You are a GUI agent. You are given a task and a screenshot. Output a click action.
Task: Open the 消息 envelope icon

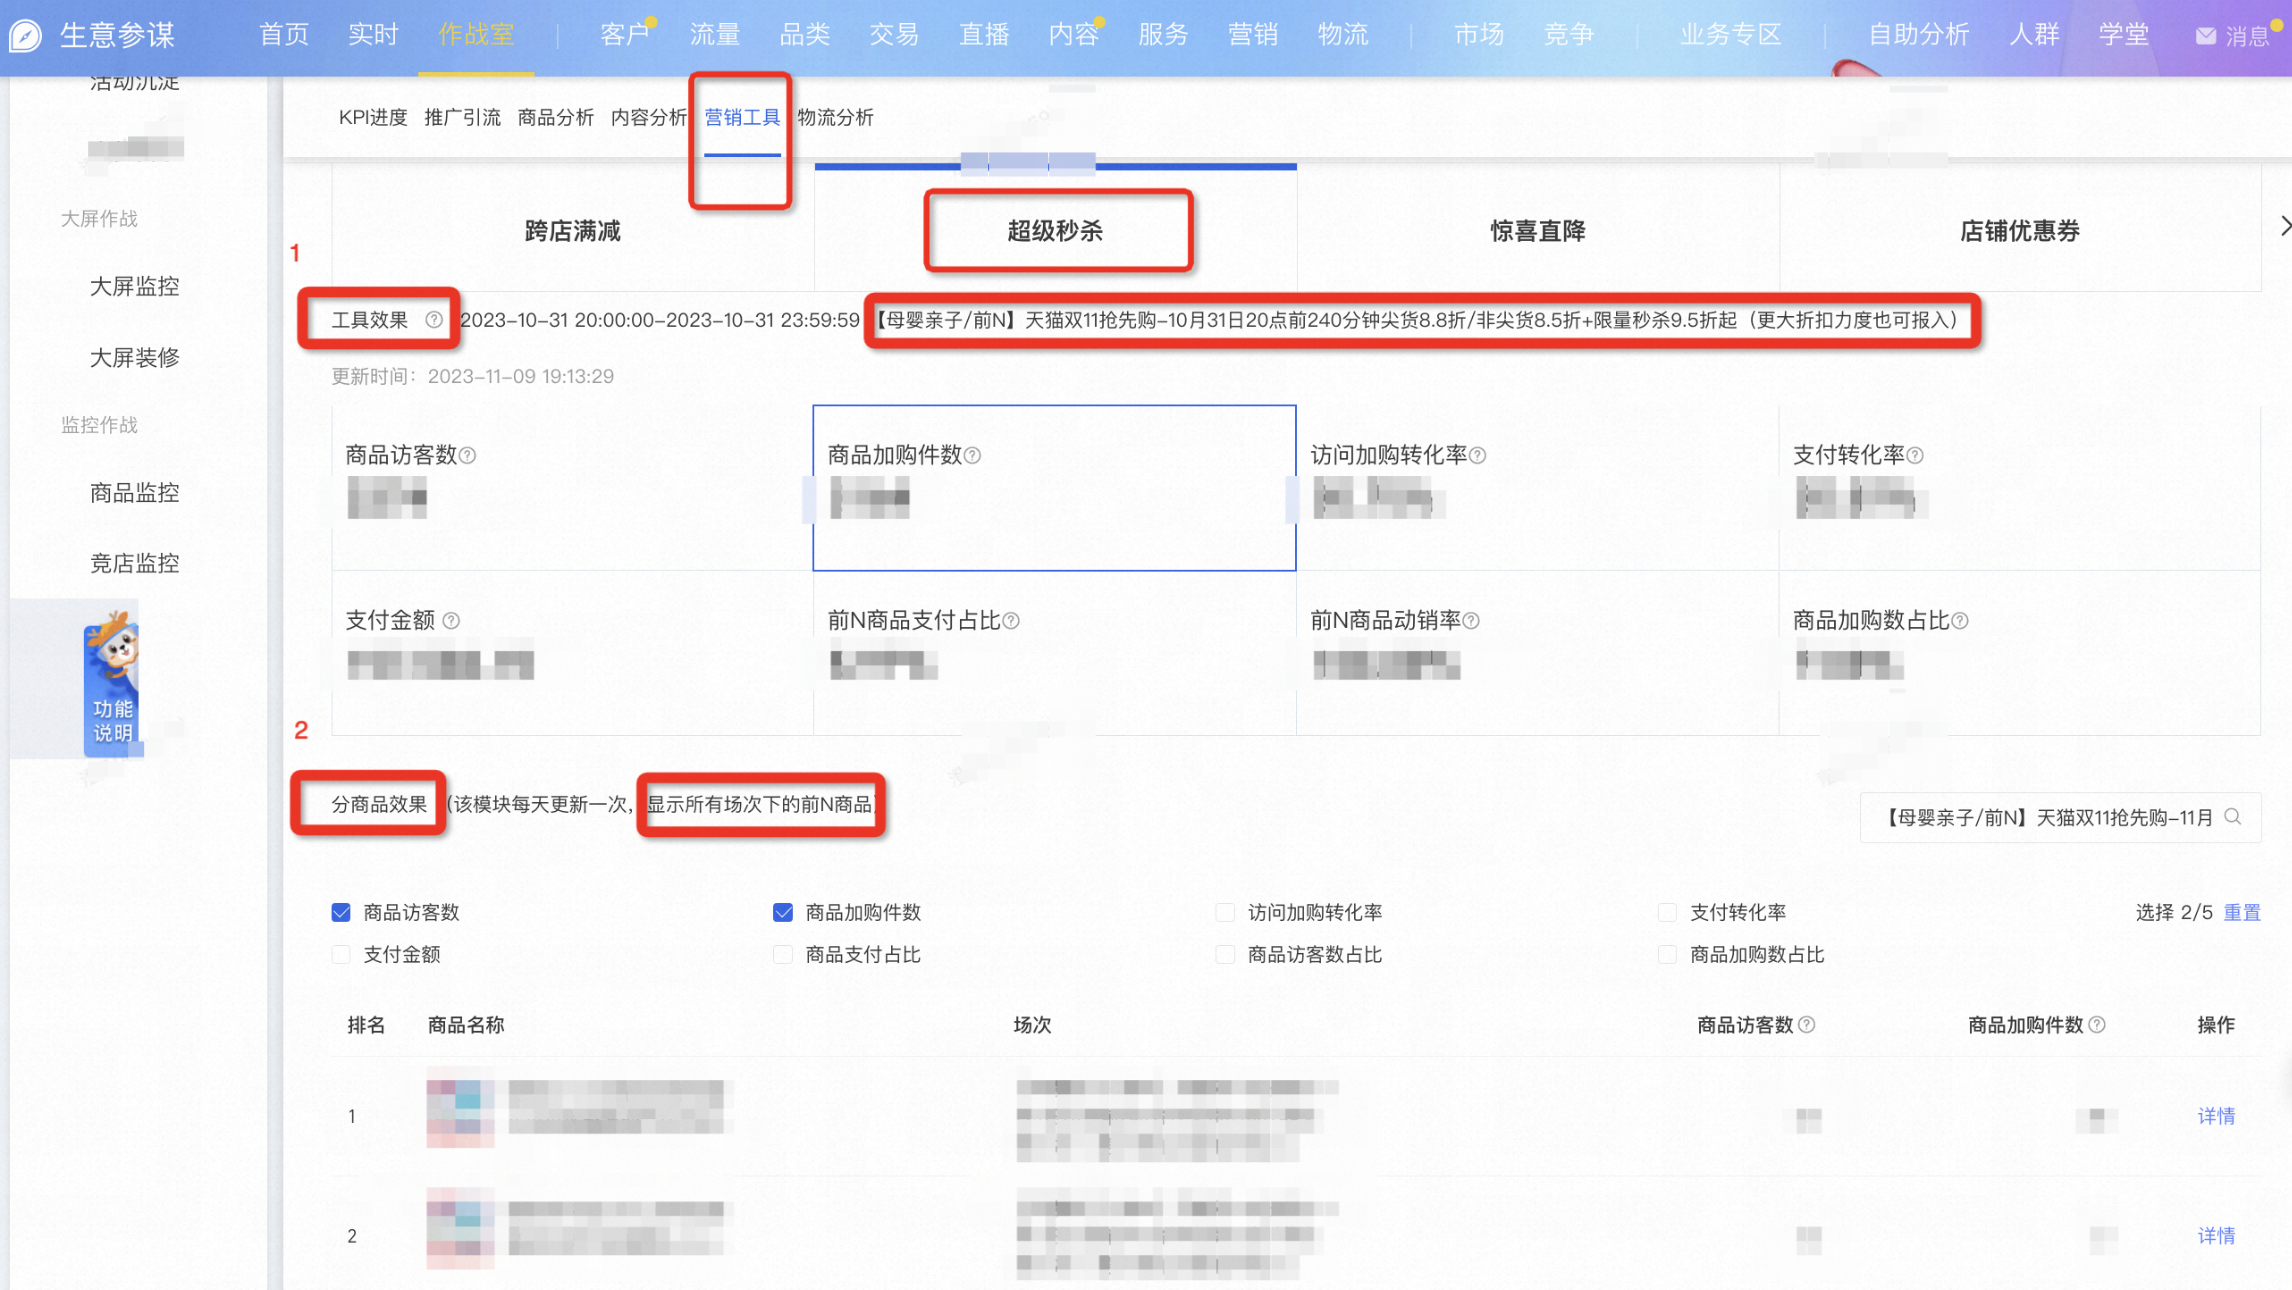click(x=2205, y=36)
